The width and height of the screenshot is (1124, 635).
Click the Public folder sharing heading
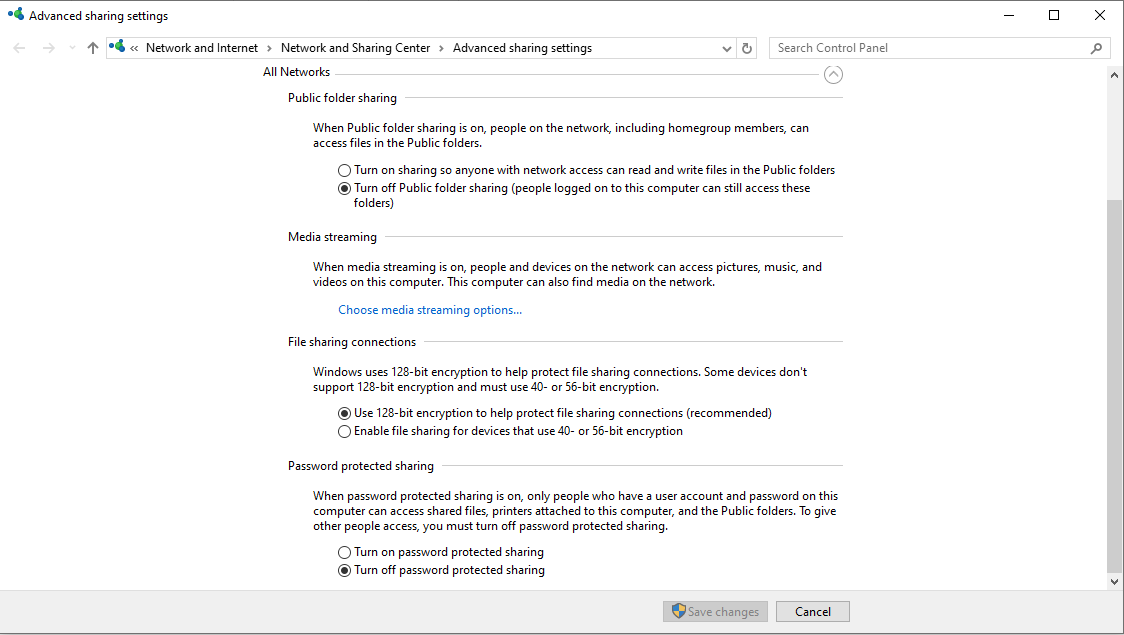pos(342,98)
